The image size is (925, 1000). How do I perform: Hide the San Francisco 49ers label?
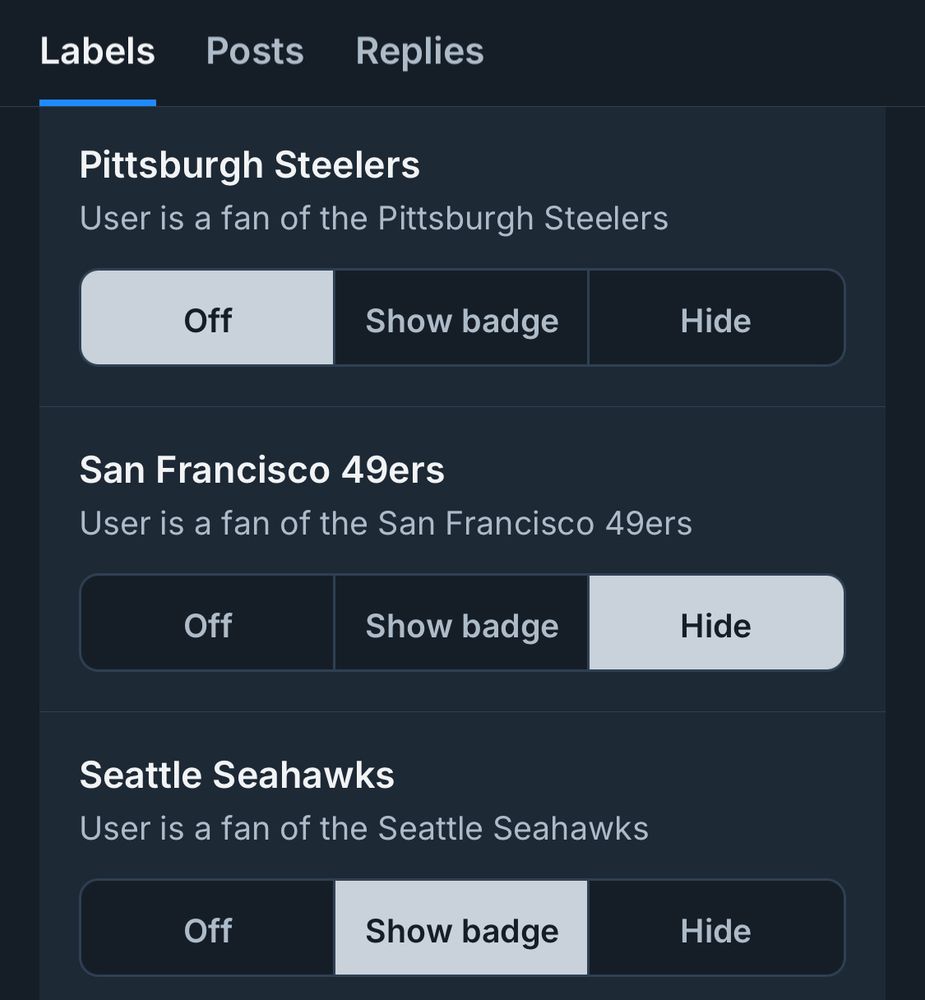(x=716, y=623)
